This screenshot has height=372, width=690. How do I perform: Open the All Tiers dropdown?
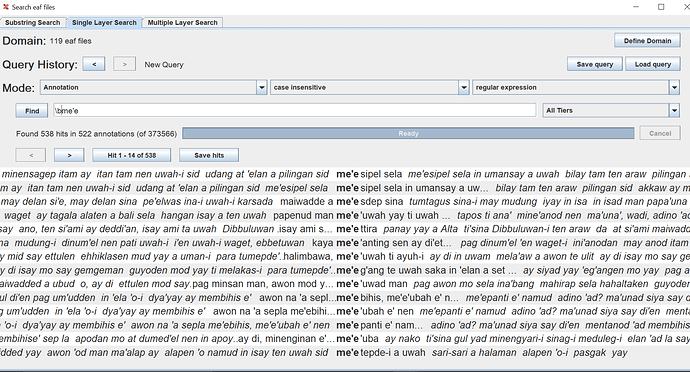611,110
